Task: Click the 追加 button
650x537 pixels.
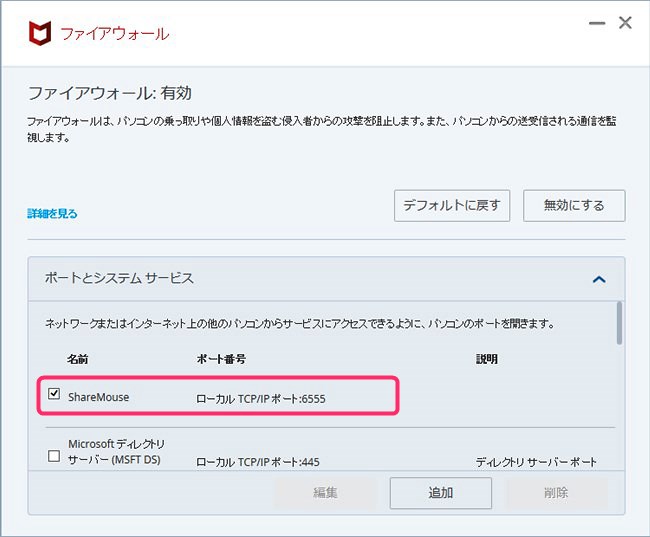Action: [x=441, y=493]
